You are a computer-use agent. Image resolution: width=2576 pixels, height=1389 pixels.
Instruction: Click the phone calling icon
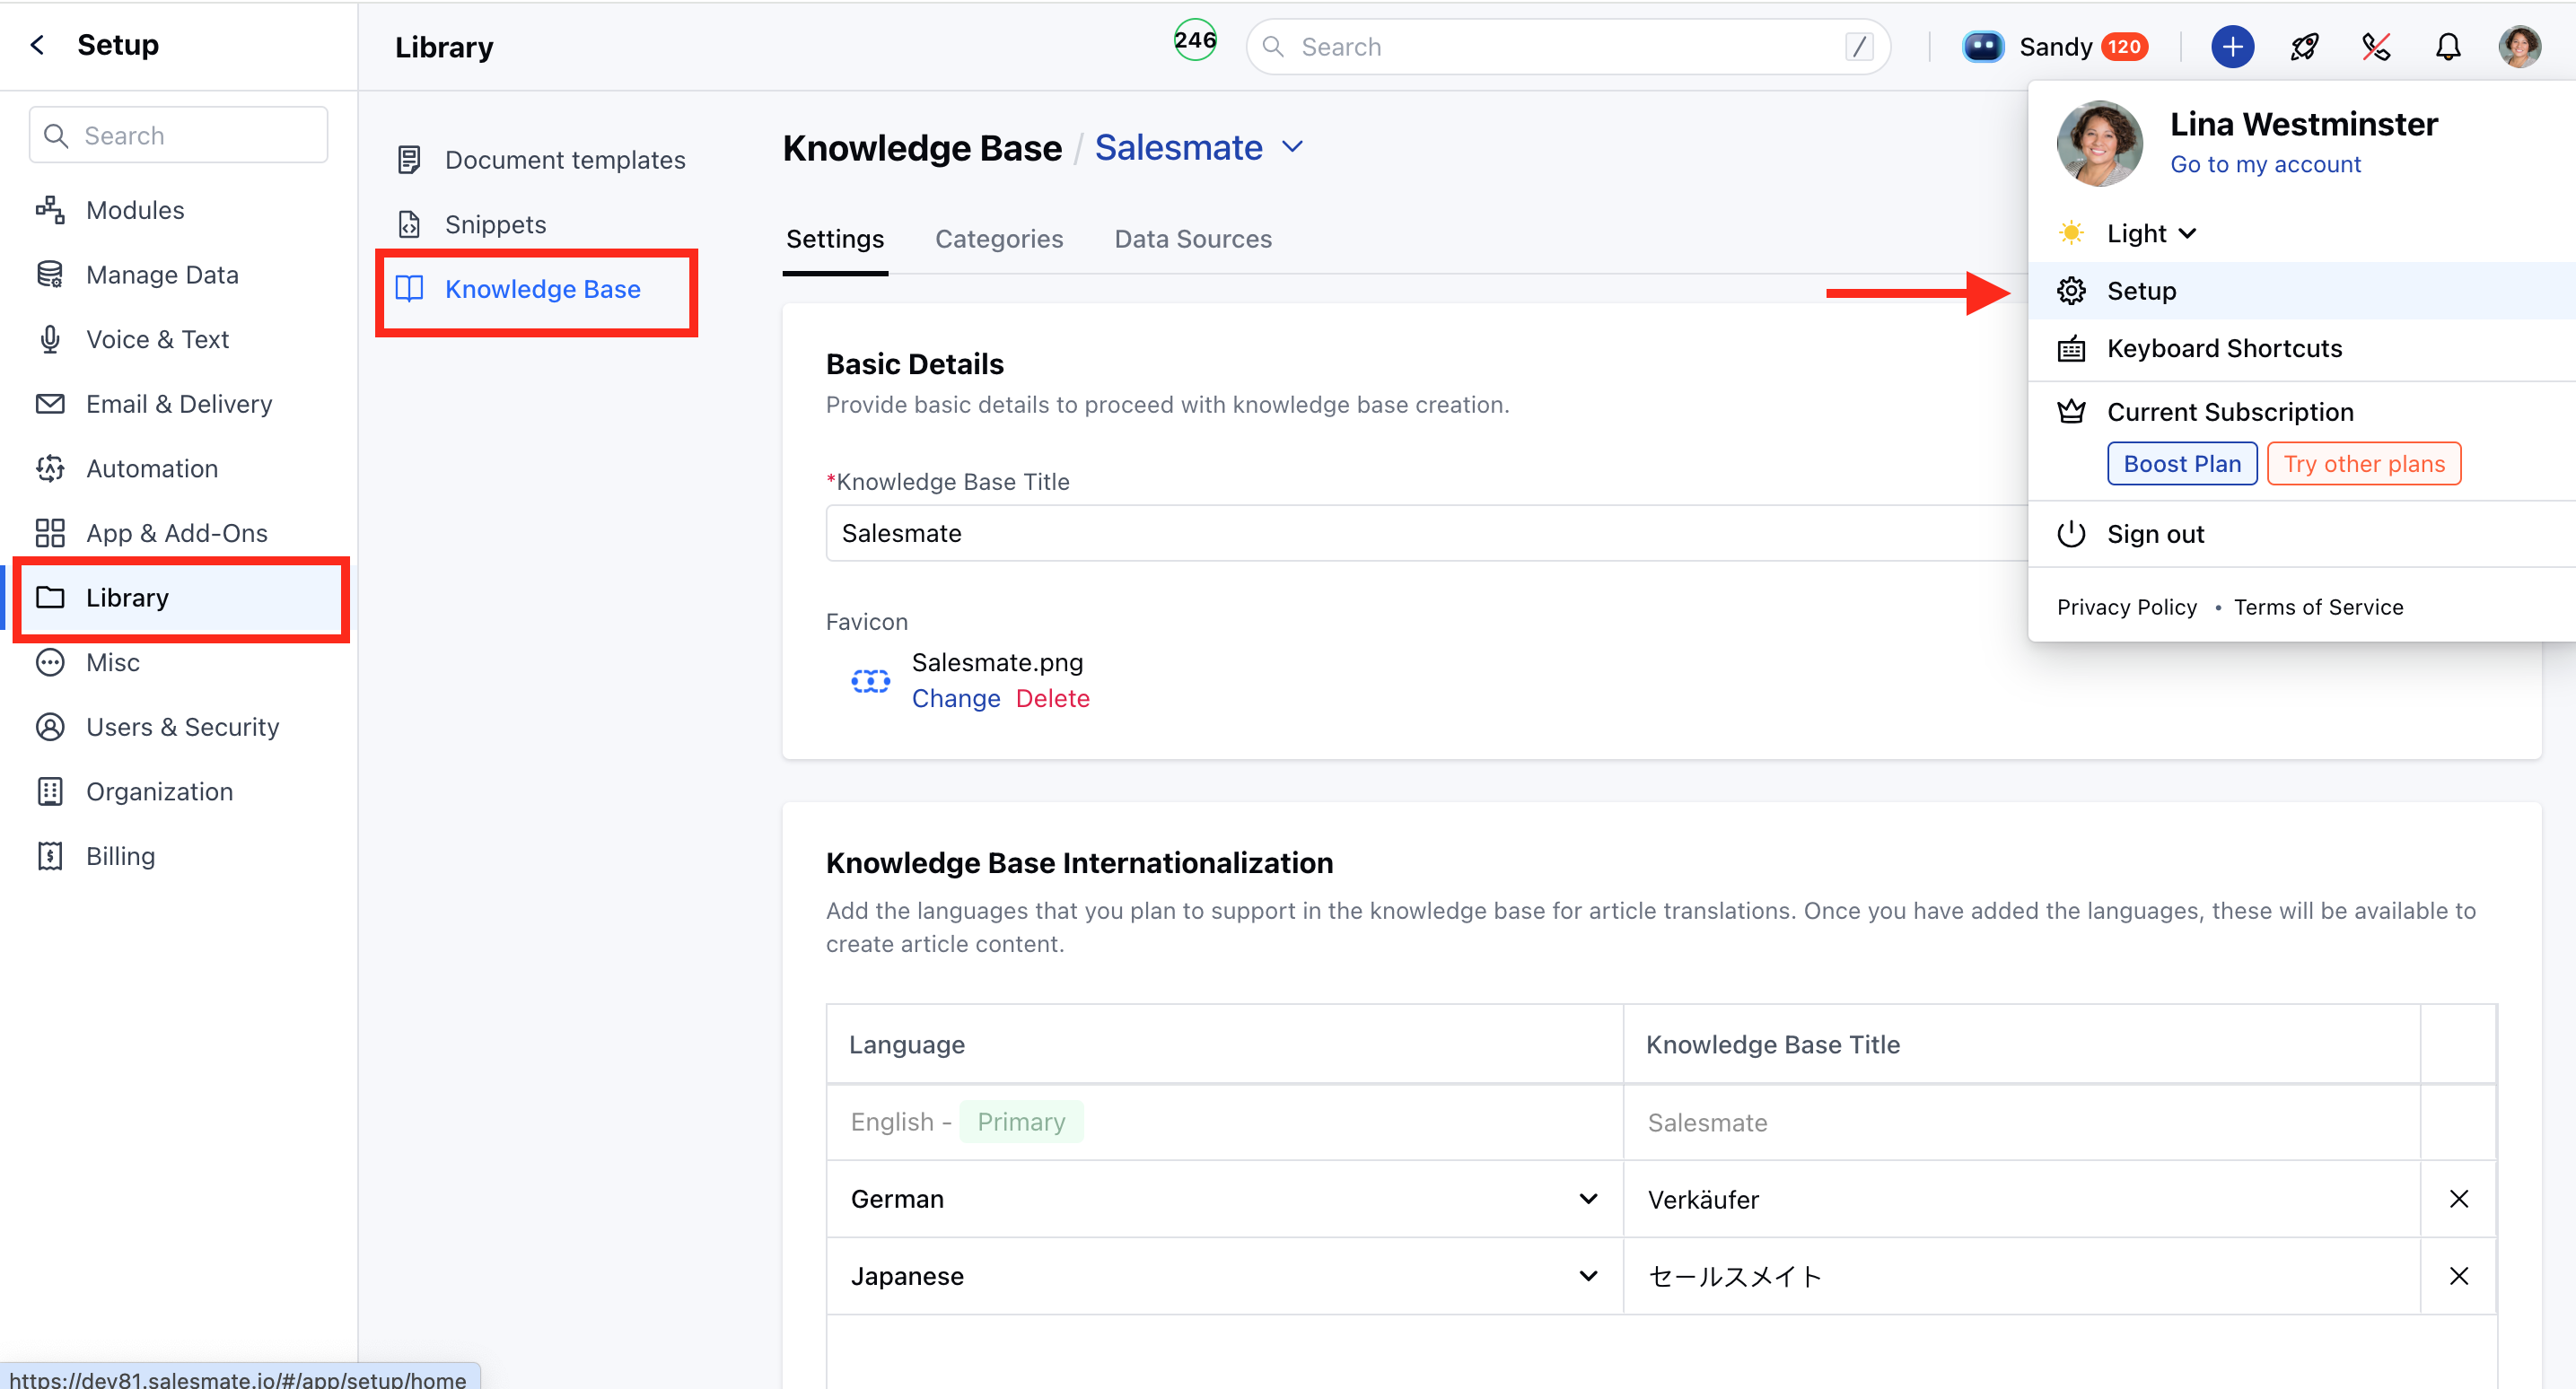(x=2376, y=47)
